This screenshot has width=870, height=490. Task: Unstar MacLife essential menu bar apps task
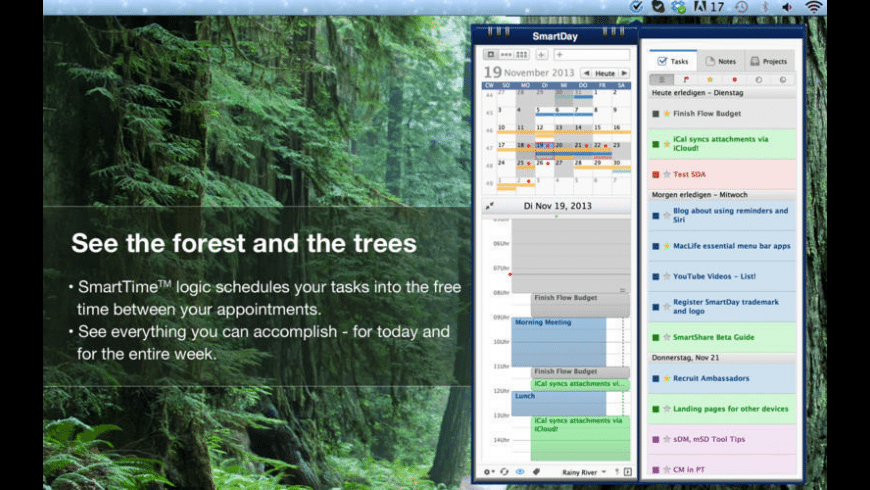[x=666, y=246]
